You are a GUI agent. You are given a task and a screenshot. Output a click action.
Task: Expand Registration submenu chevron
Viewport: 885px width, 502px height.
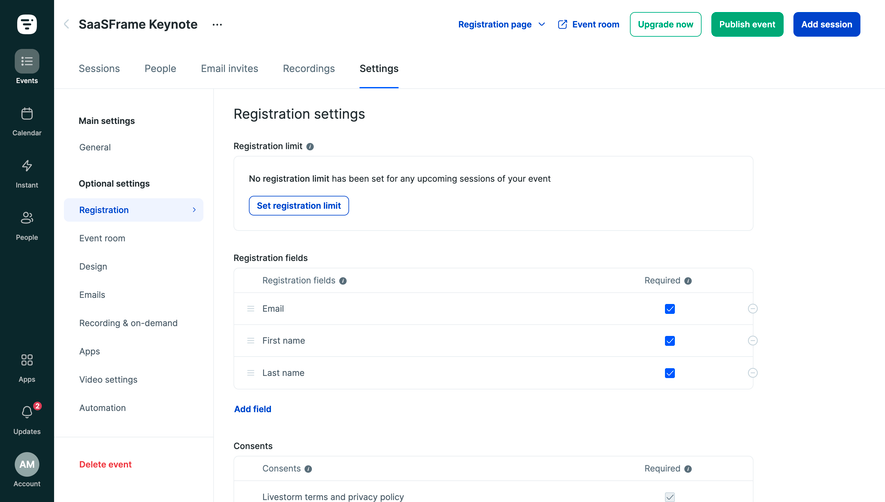click(194, 209)
